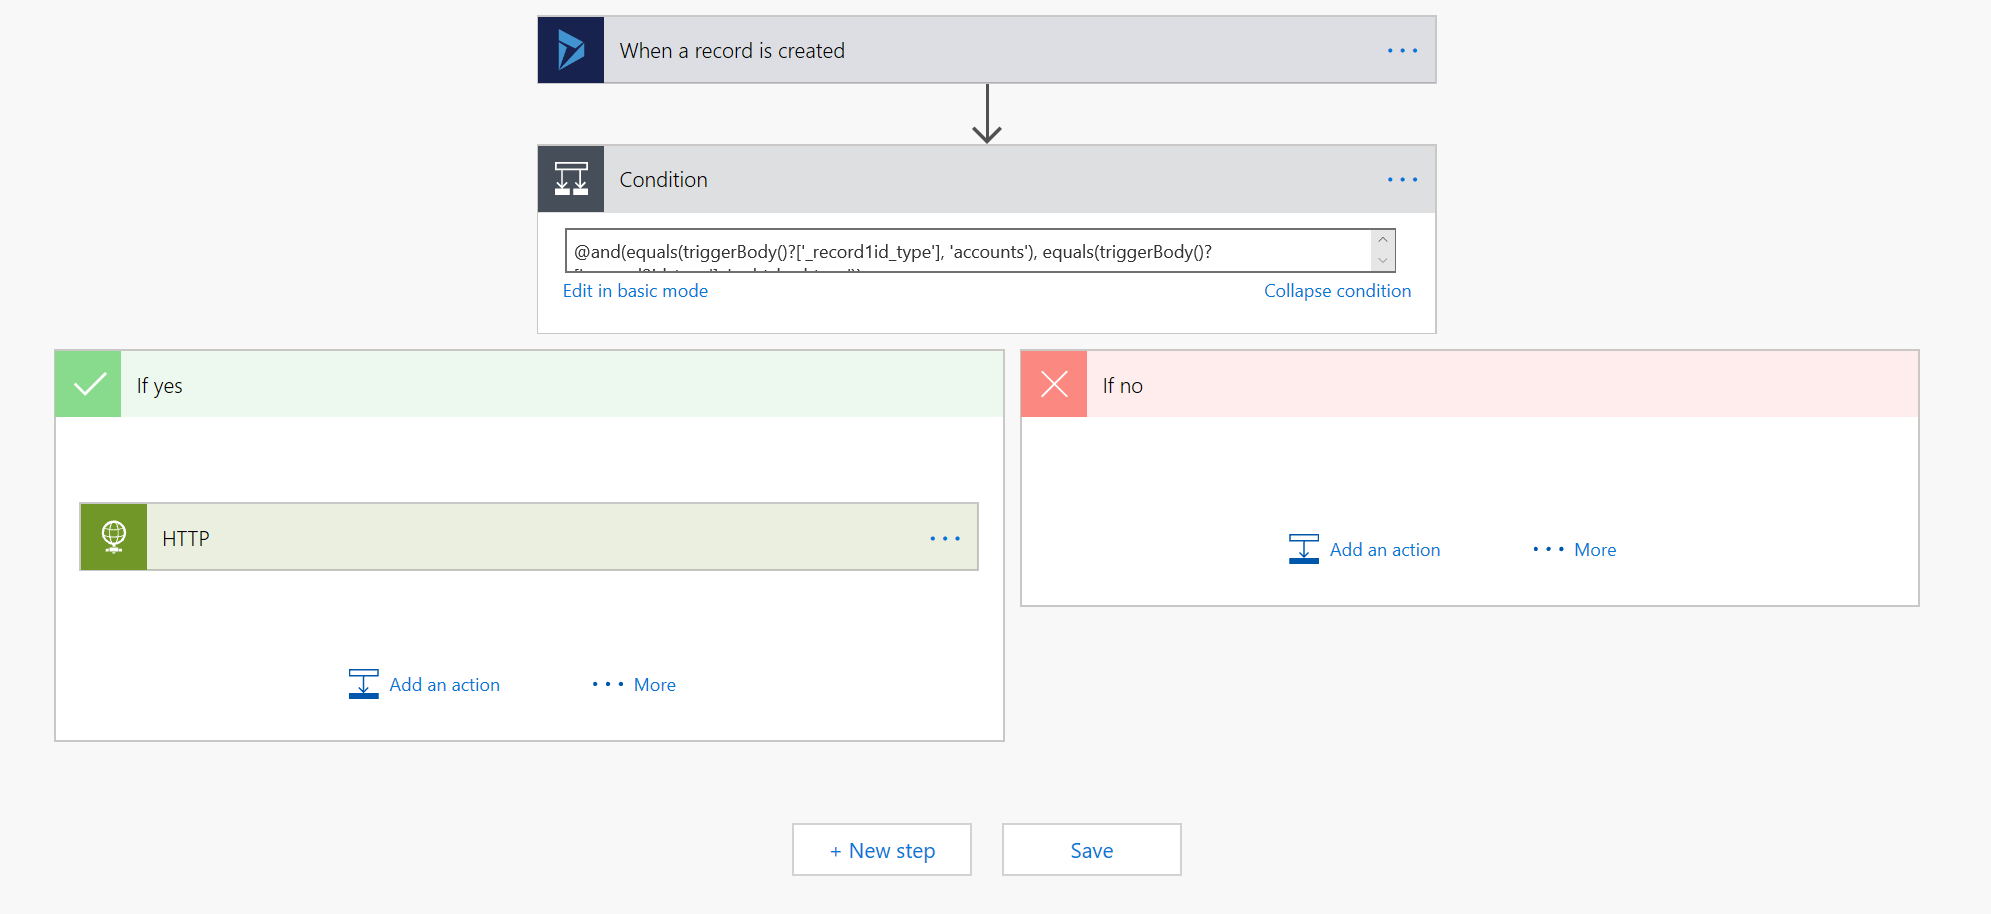Image resolution: width=1991 pixels, height=914 pixels.
Task: Click the red X If no icon
Action: click(1054, 384)
